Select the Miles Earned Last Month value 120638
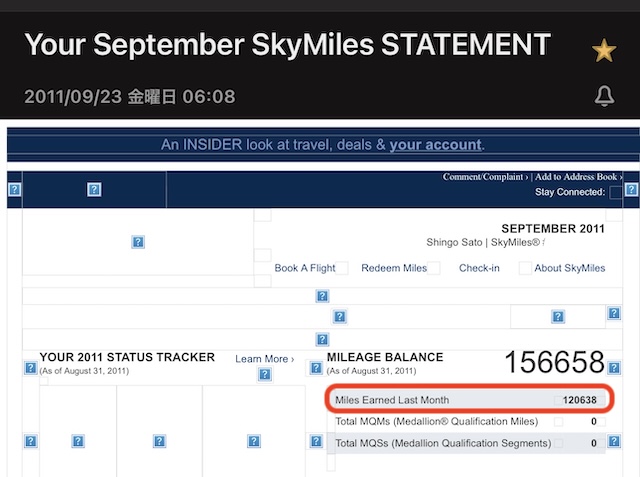640x477 pixels. [x=580, y=400]
